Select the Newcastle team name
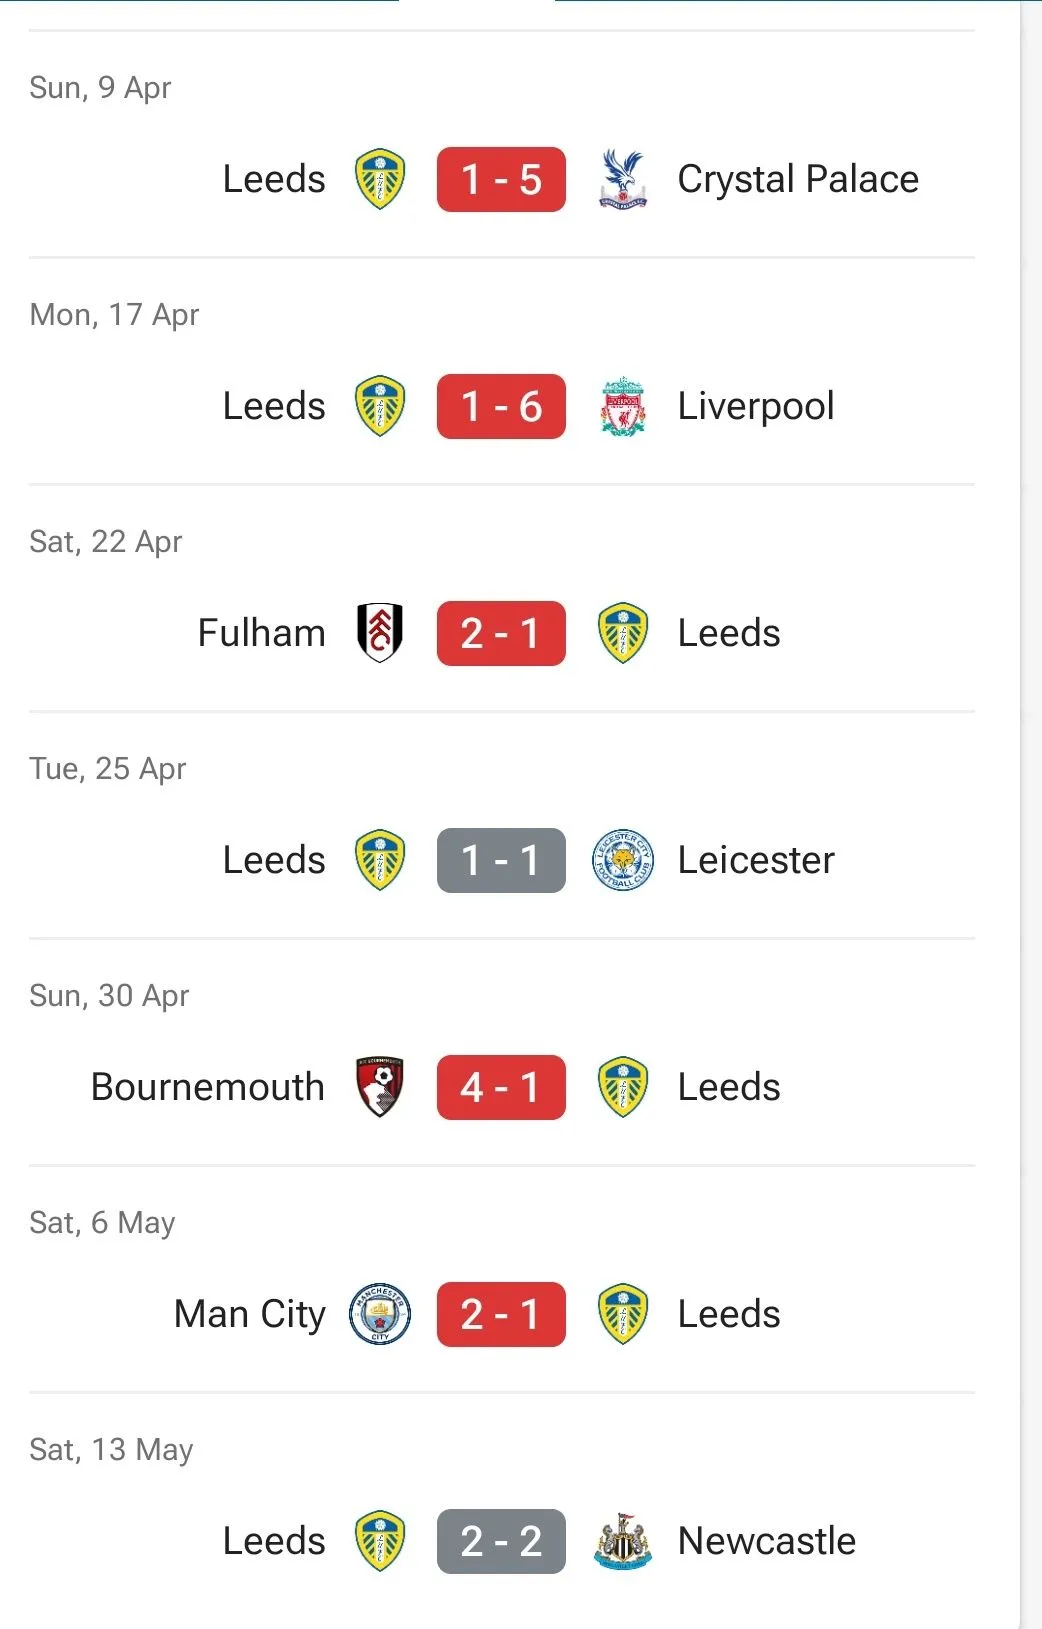The width and height of the screenshot is (1042, 1629). pos(767,1541)
